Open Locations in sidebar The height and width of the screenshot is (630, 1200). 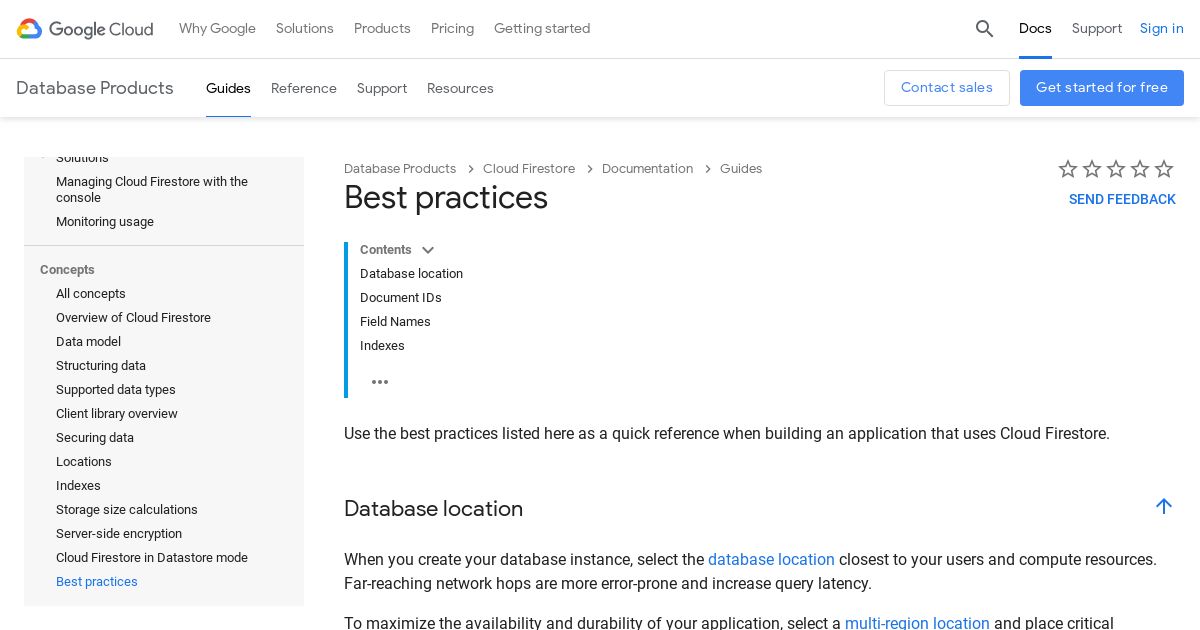pos(84,462)
